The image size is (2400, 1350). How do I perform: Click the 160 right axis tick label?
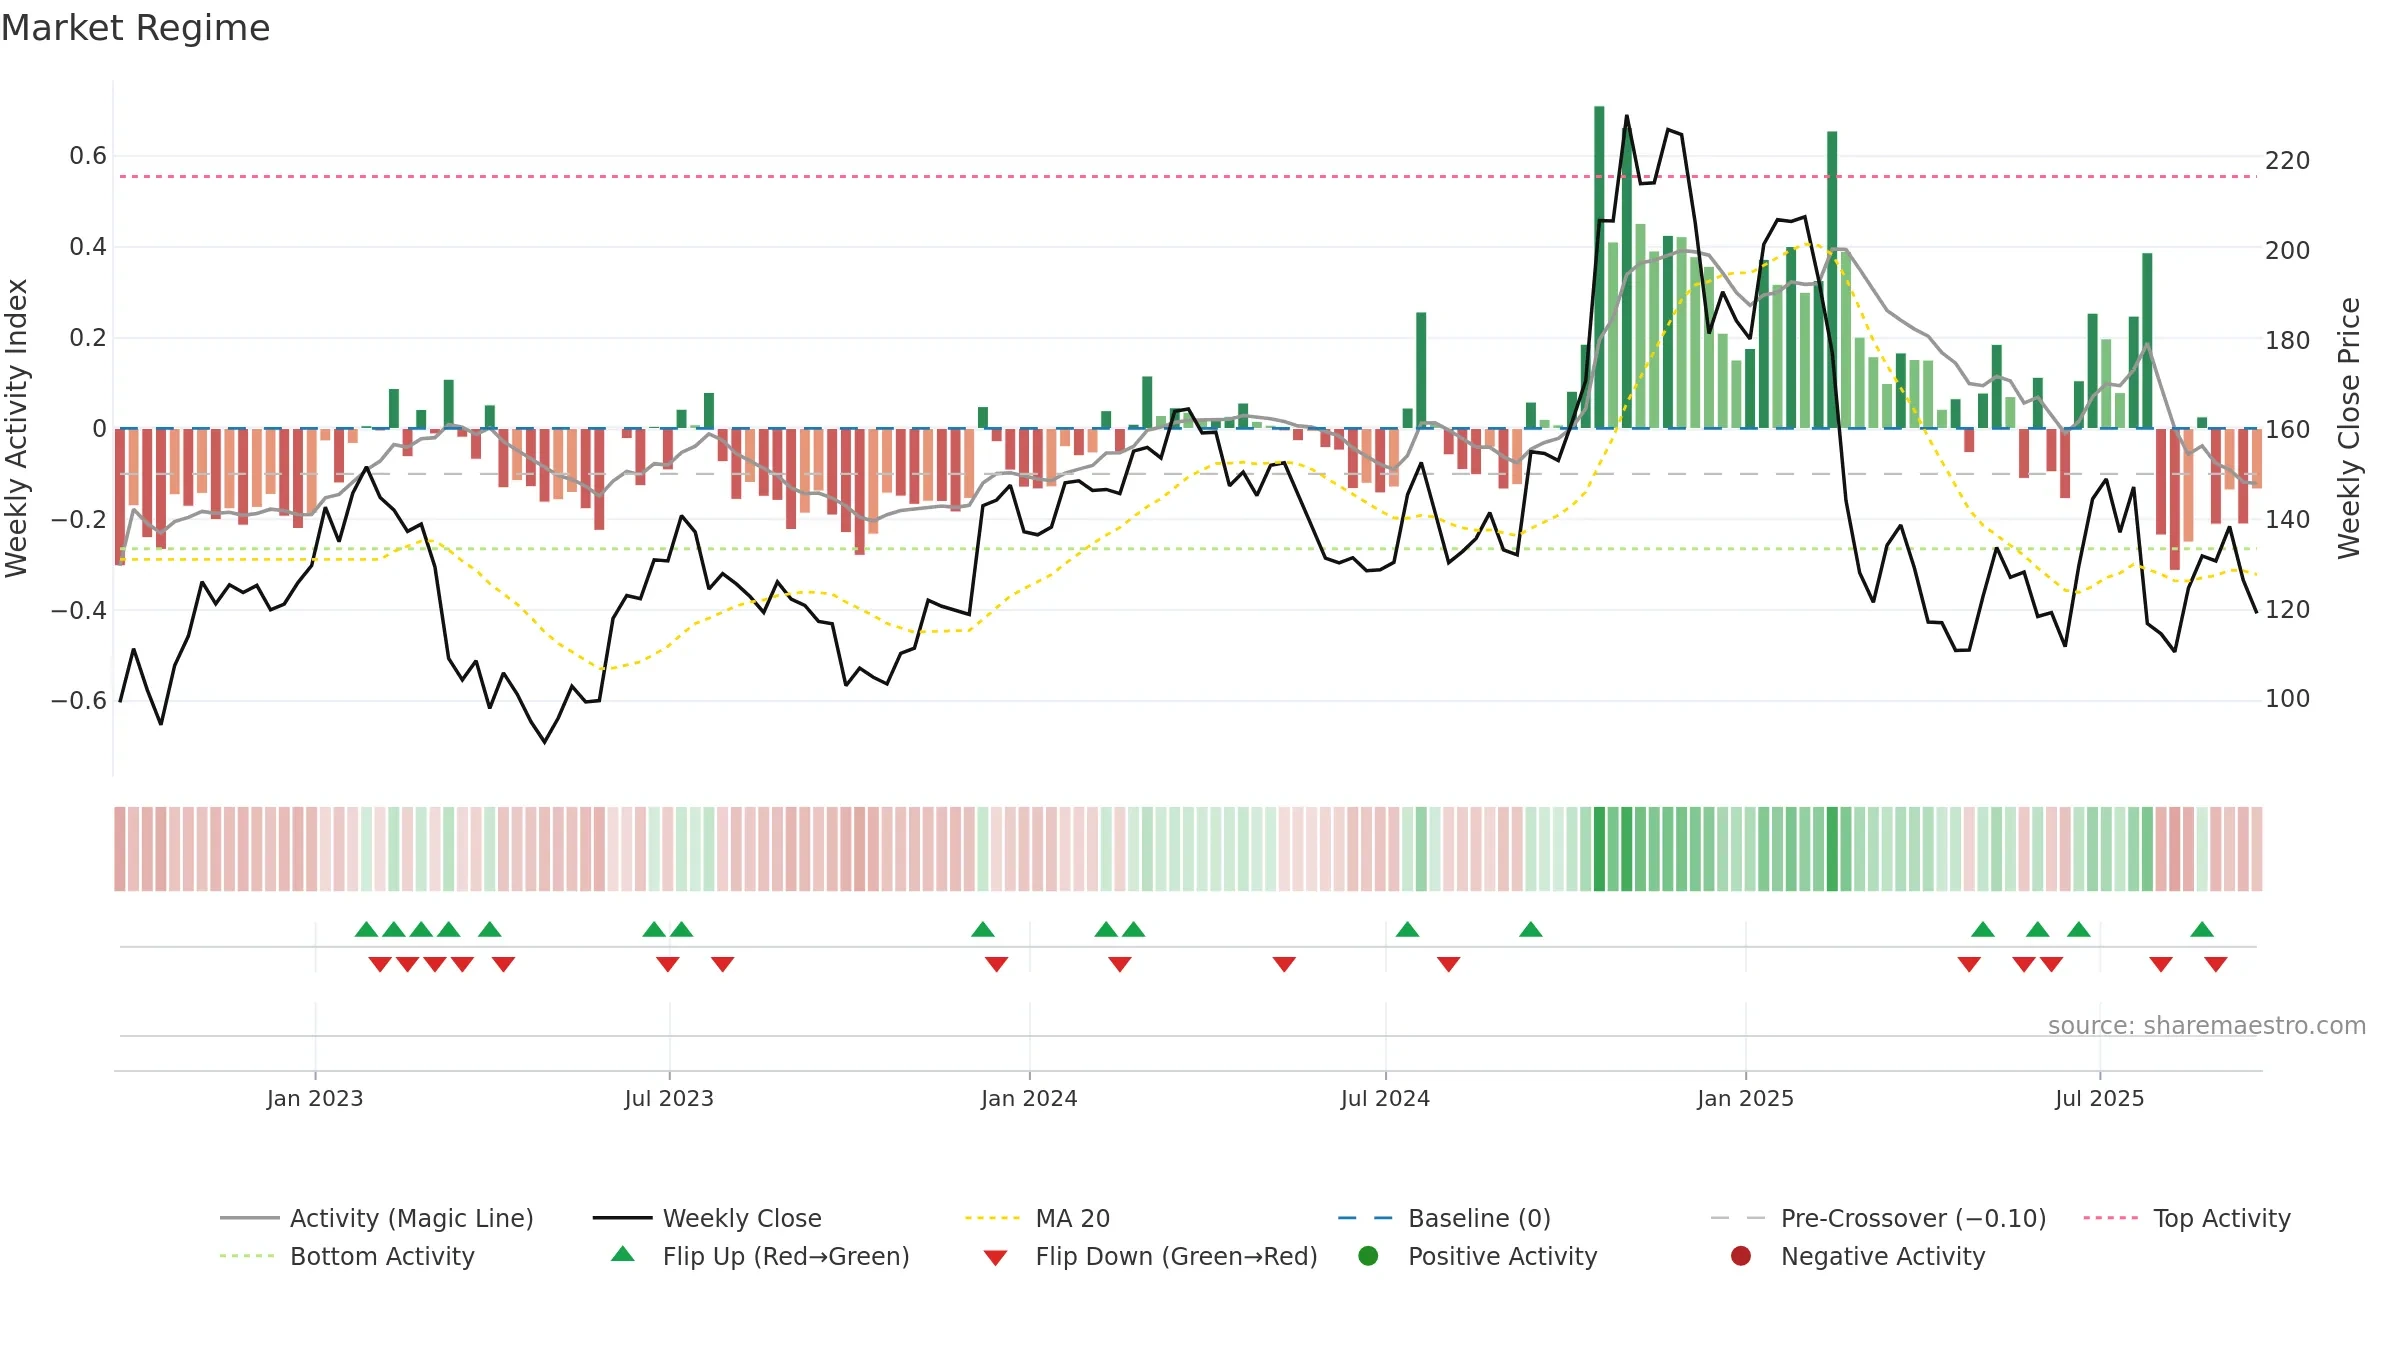pos(2287,430)
